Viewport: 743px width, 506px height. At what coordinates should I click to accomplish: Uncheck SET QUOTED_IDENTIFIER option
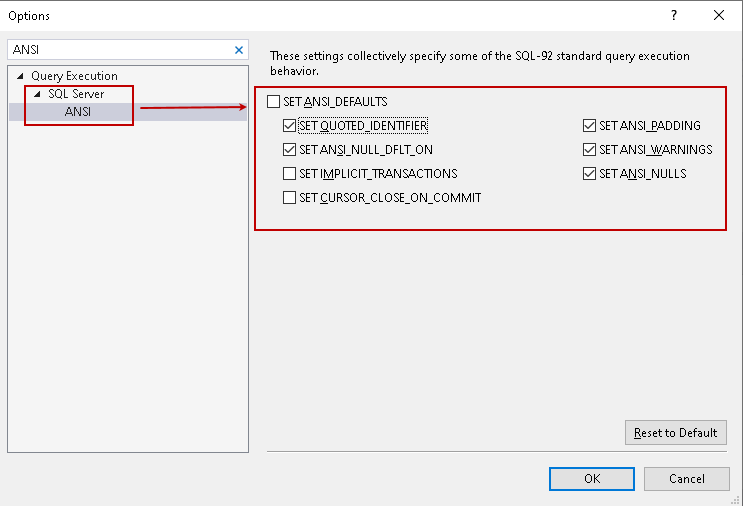point(290,126)
